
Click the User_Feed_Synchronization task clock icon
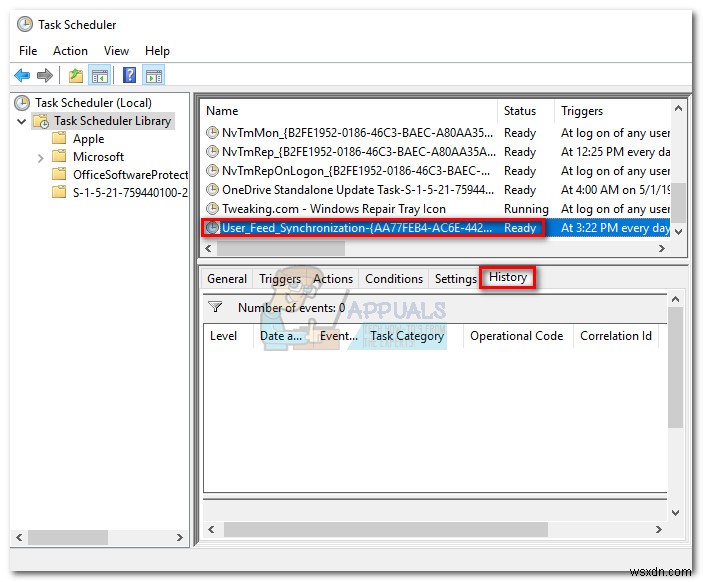[212, 228]
